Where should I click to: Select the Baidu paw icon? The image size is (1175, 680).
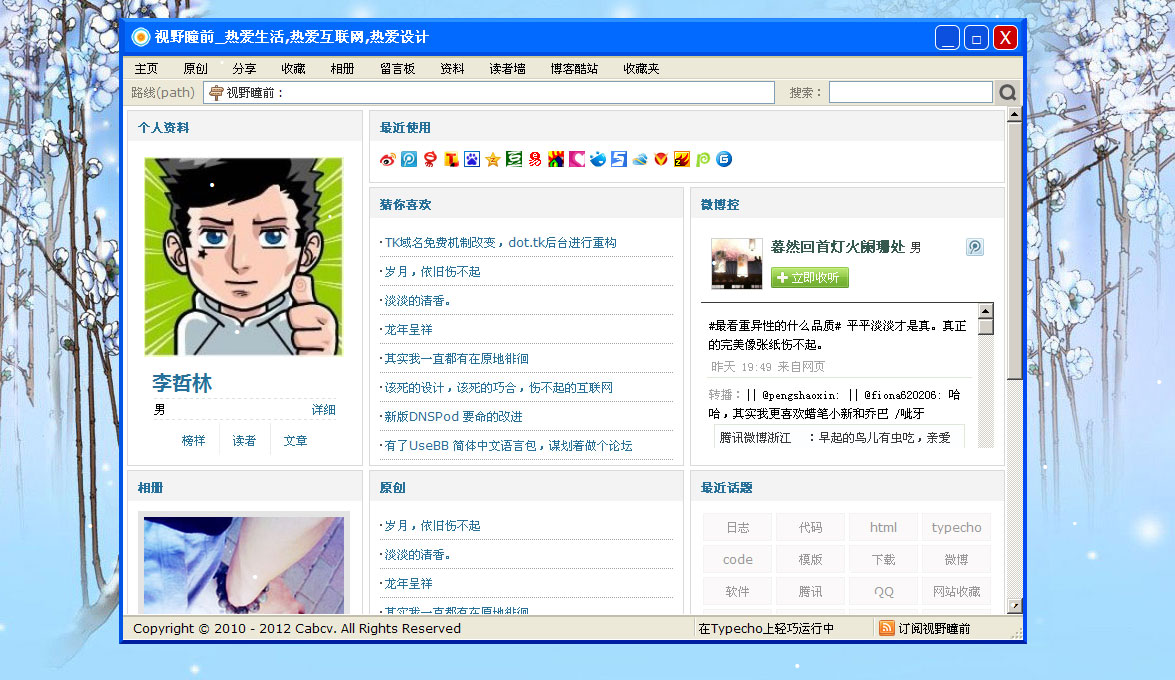click(x=471, y=158)
